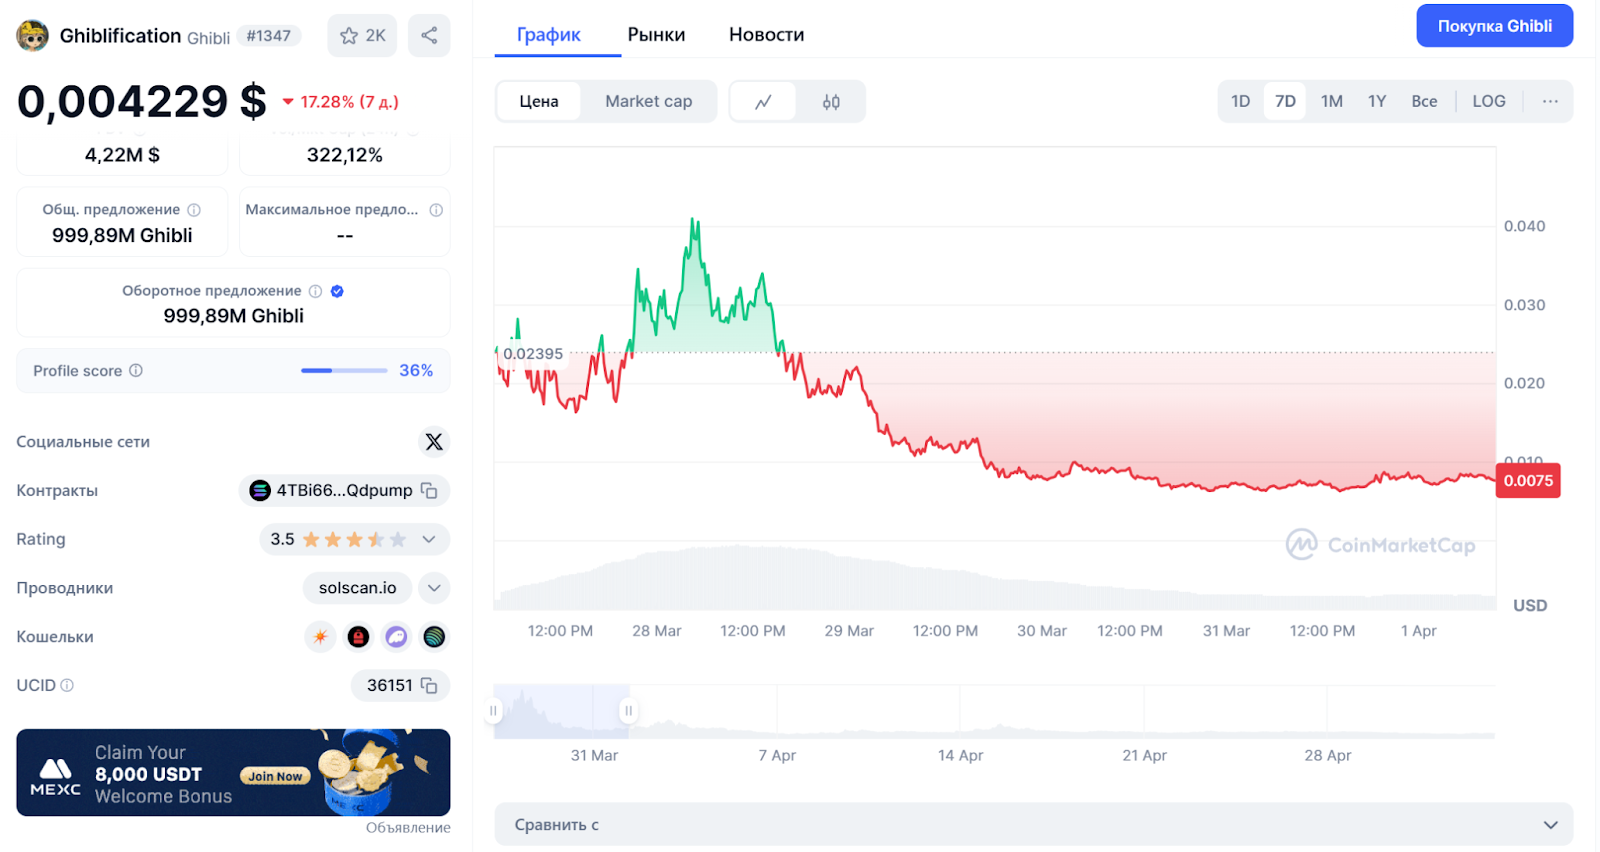Select Market cap chart mode
Screen dimensions: 1600x852
click(x=648, y=101)
